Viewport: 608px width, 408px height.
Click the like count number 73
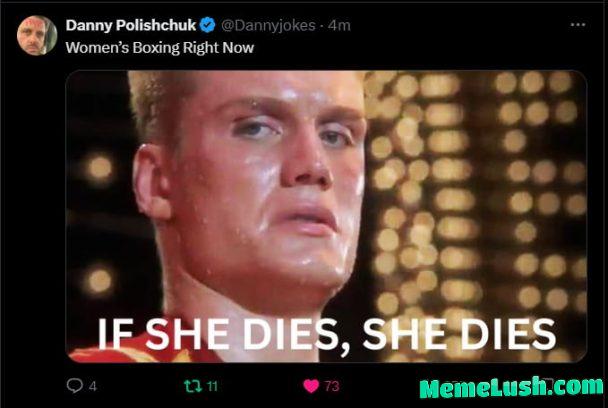[x=332, y=386]
